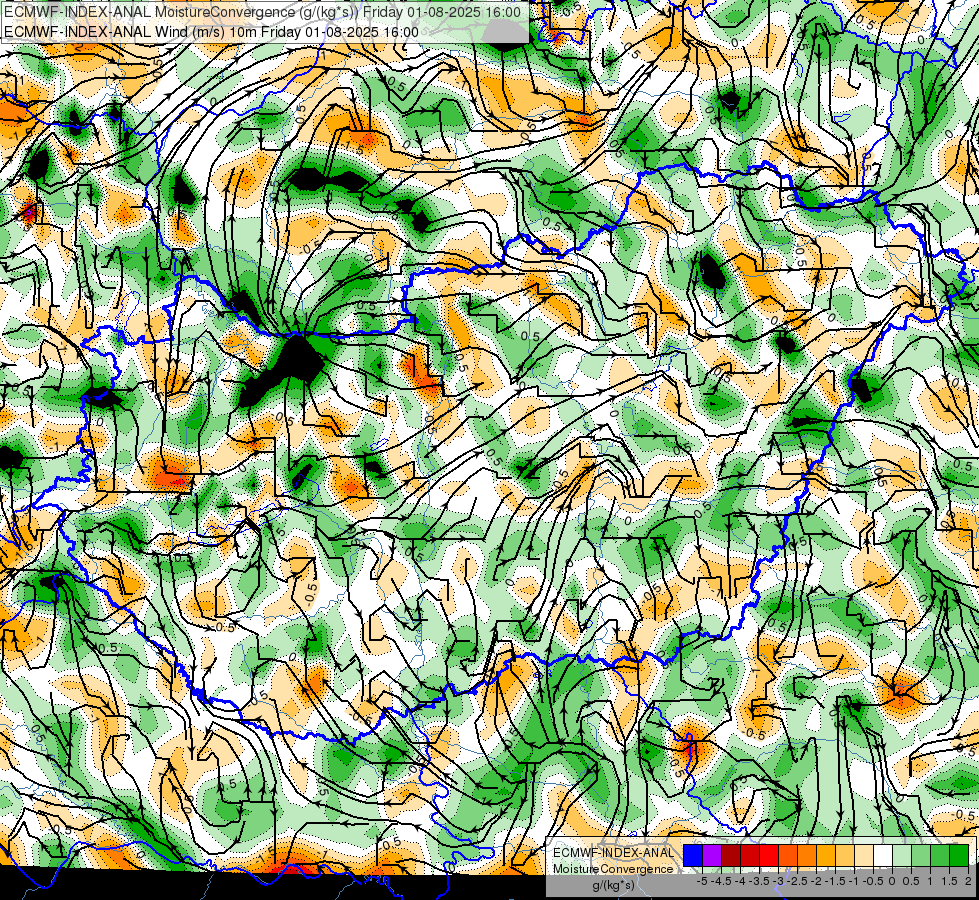Click orange swatch between -2.5 and -2
The width and height of the screenshot is (979, 900).
[807, 855]
